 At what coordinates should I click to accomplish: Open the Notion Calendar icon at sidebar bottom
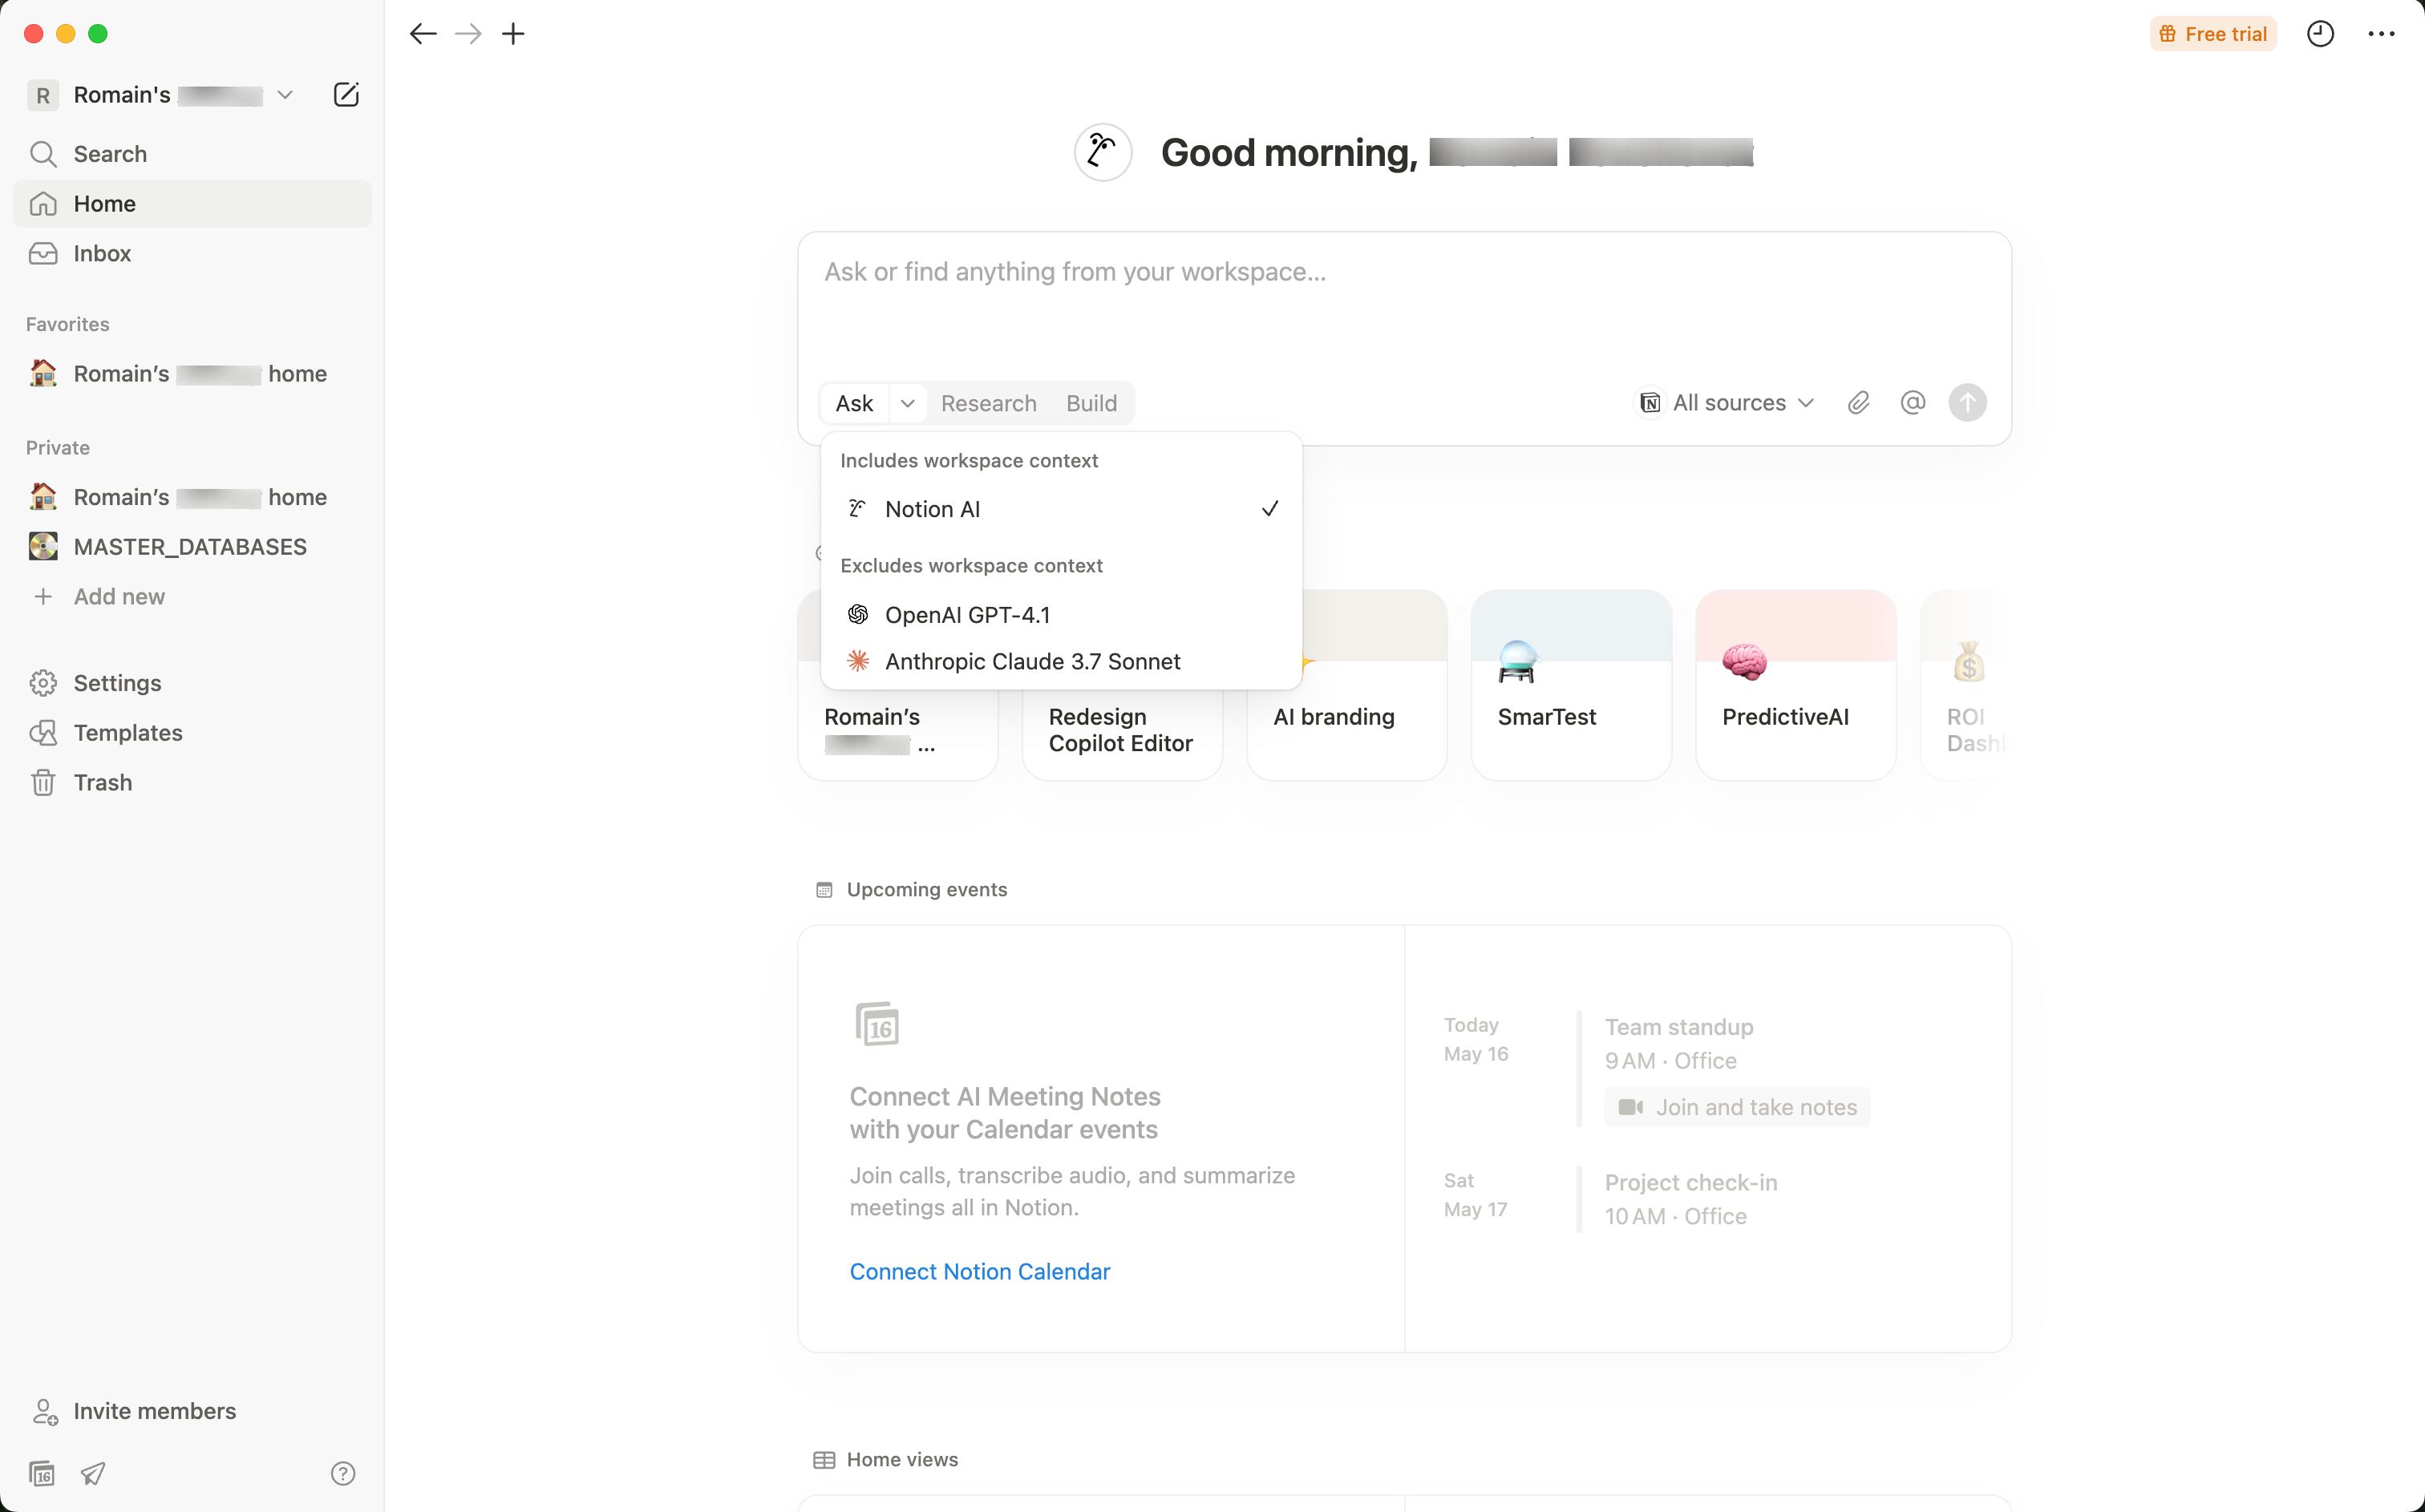pos(42,1473)
